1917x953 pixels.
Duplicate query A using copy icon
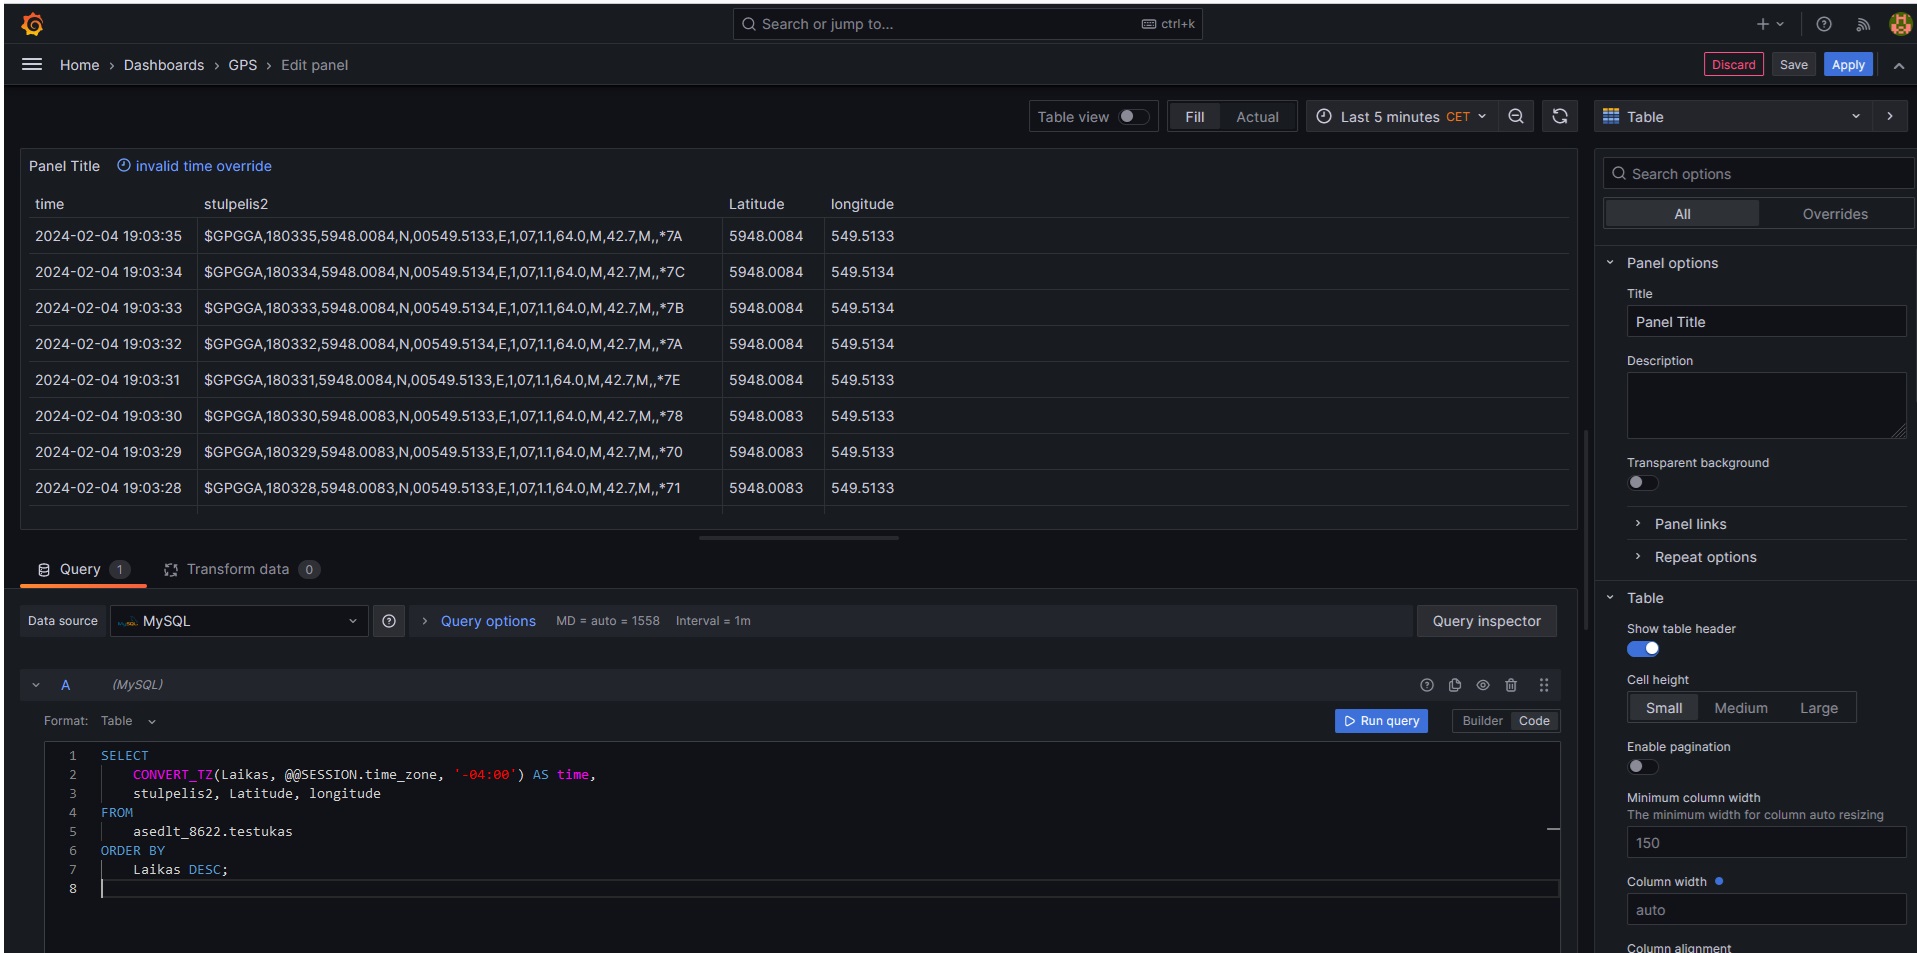[x=1455, y=685]
